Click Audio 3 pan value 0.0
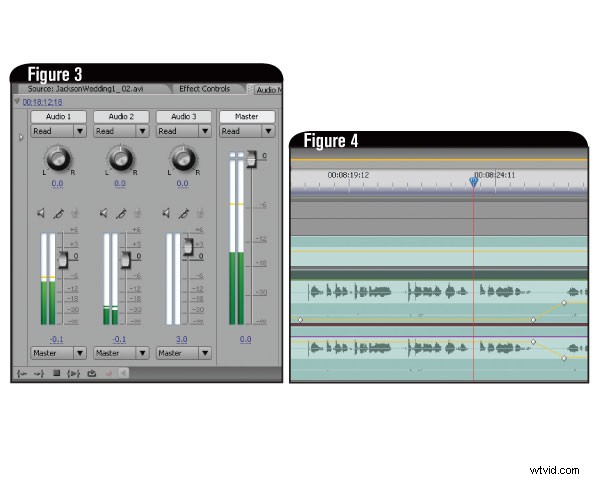The width and height of the screenshot is (600, 480). [183, 183]
